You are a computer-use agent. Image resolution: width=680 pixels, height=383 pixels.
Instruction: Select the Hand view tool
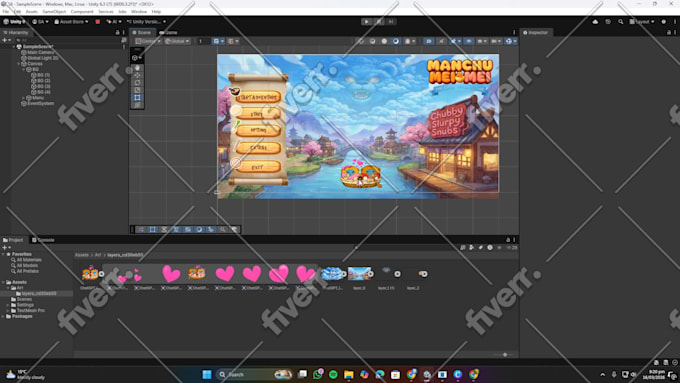[x=137, y=68]
